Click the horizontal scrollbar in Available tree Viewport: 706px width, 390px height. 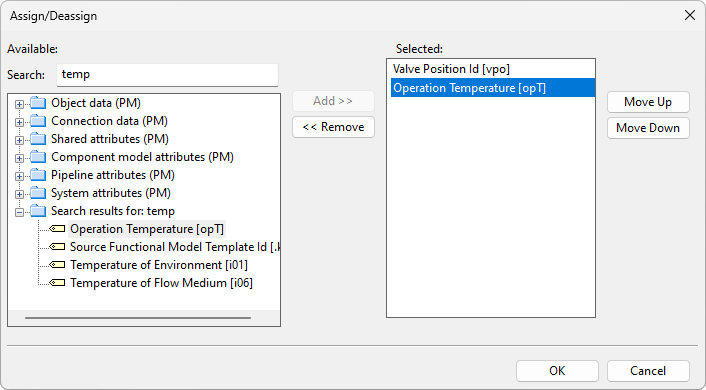(138, 317)
